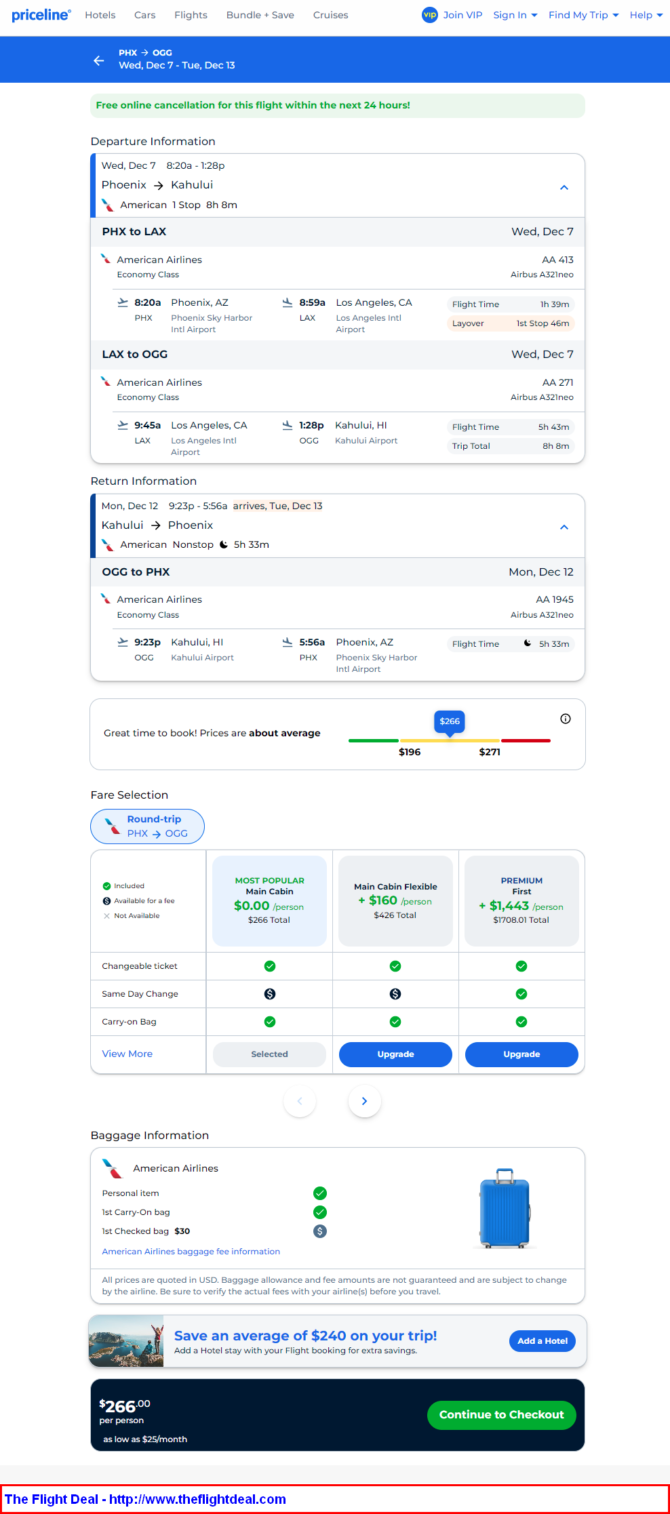Click American Airlines logo in the PHX to LAX segment
The height and width of the screenshot is (1514, 670).
106,259
